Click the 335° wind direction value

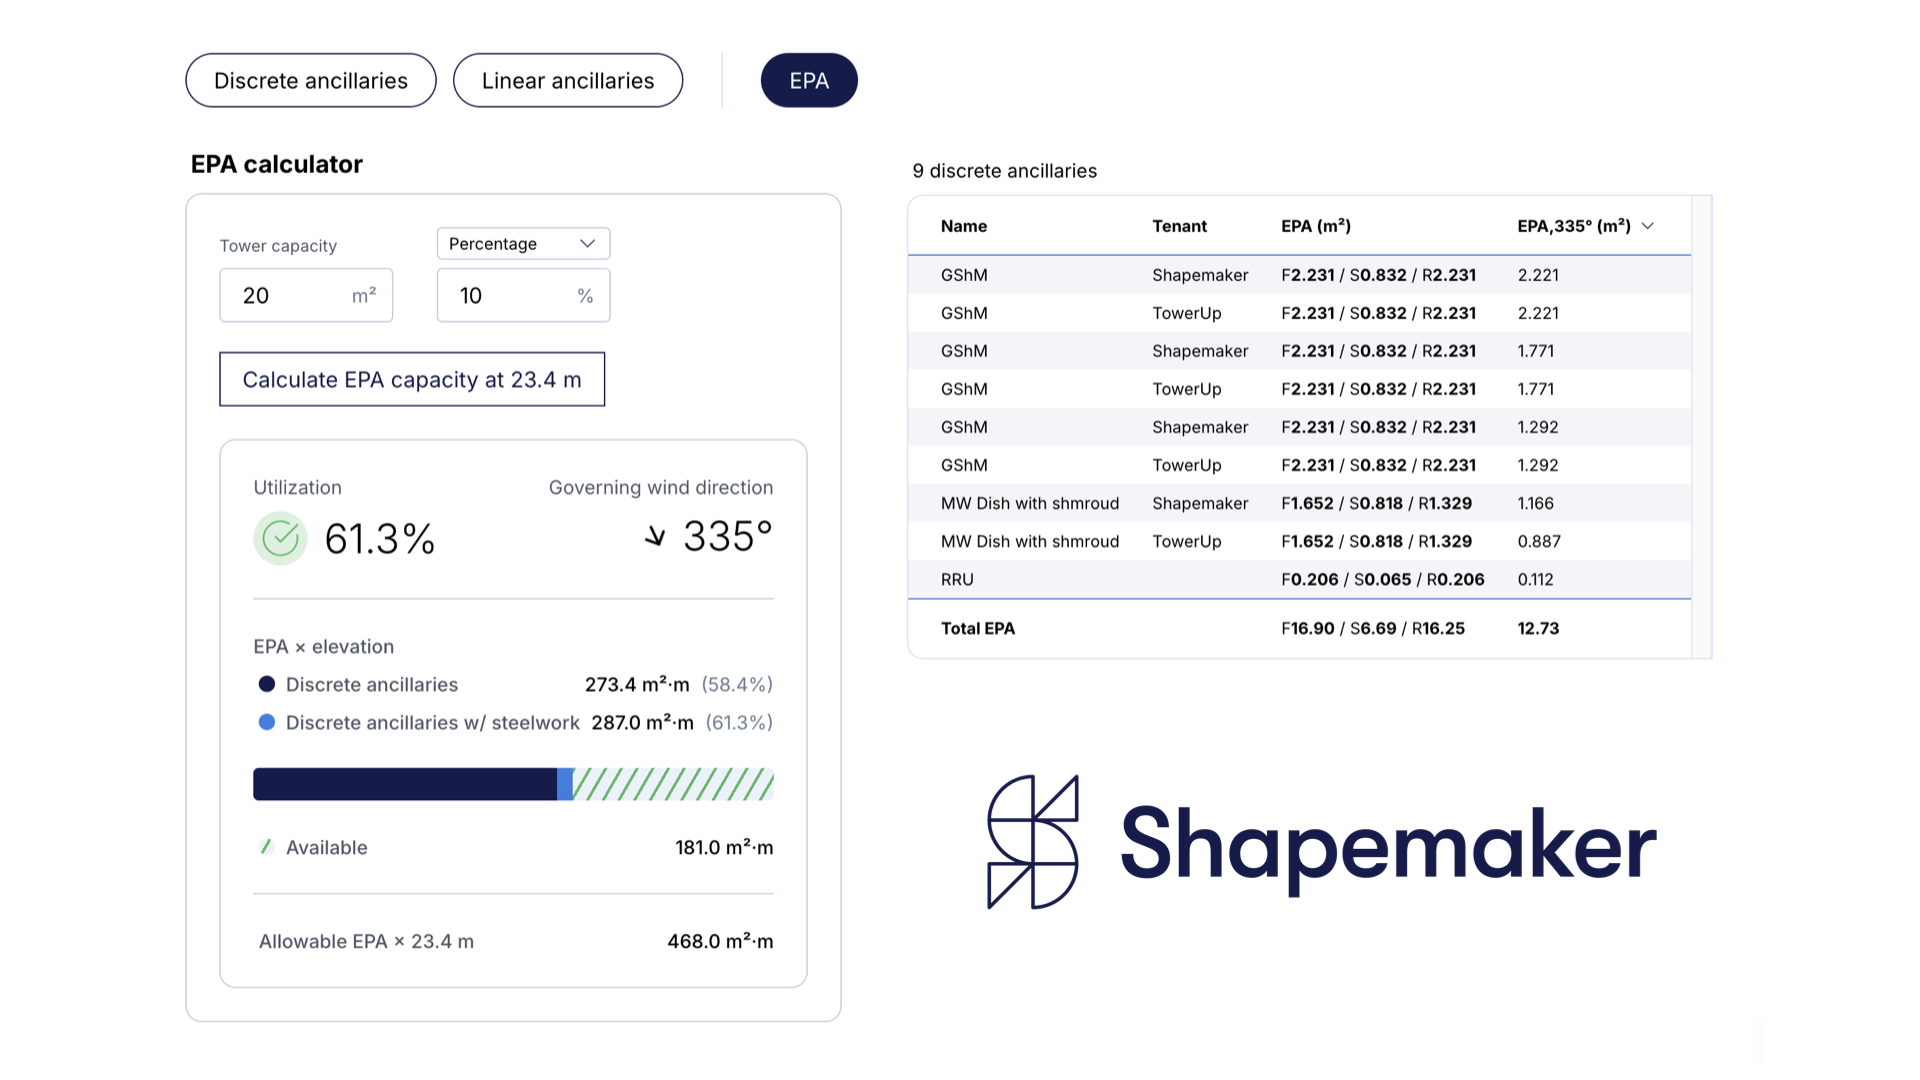[x=728, y=537]
